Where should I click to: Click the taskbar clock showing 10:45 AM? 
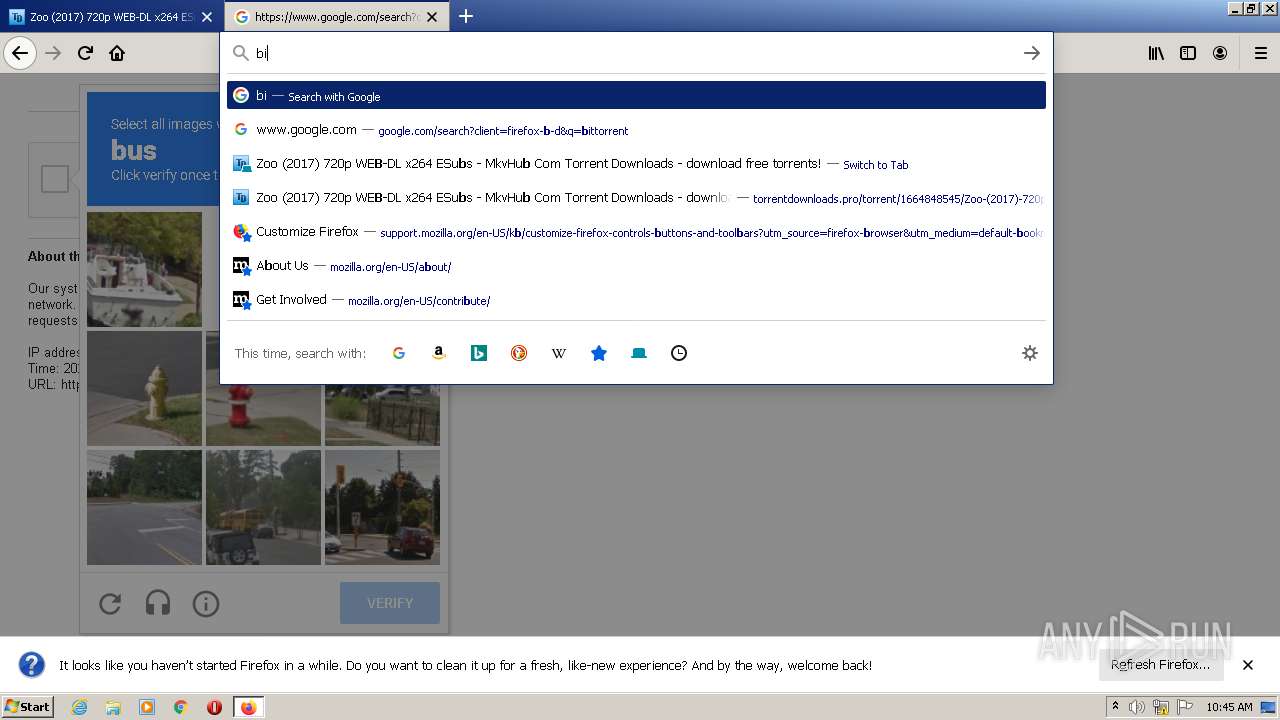click(x=1229, y=707)
